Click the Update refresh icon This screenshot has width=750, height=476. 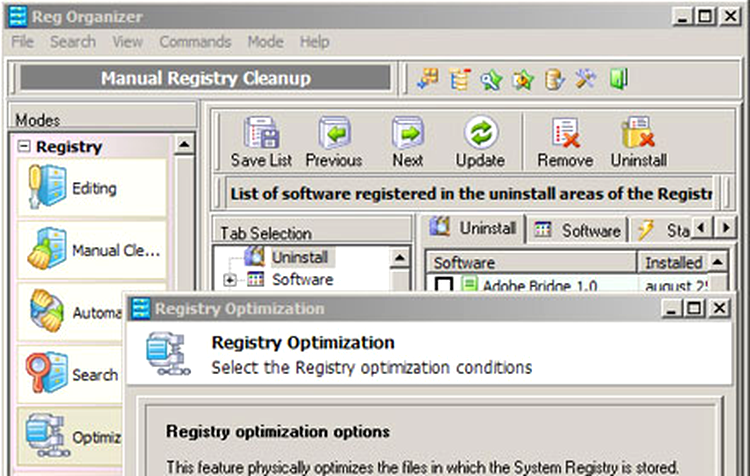click(480, 134)
